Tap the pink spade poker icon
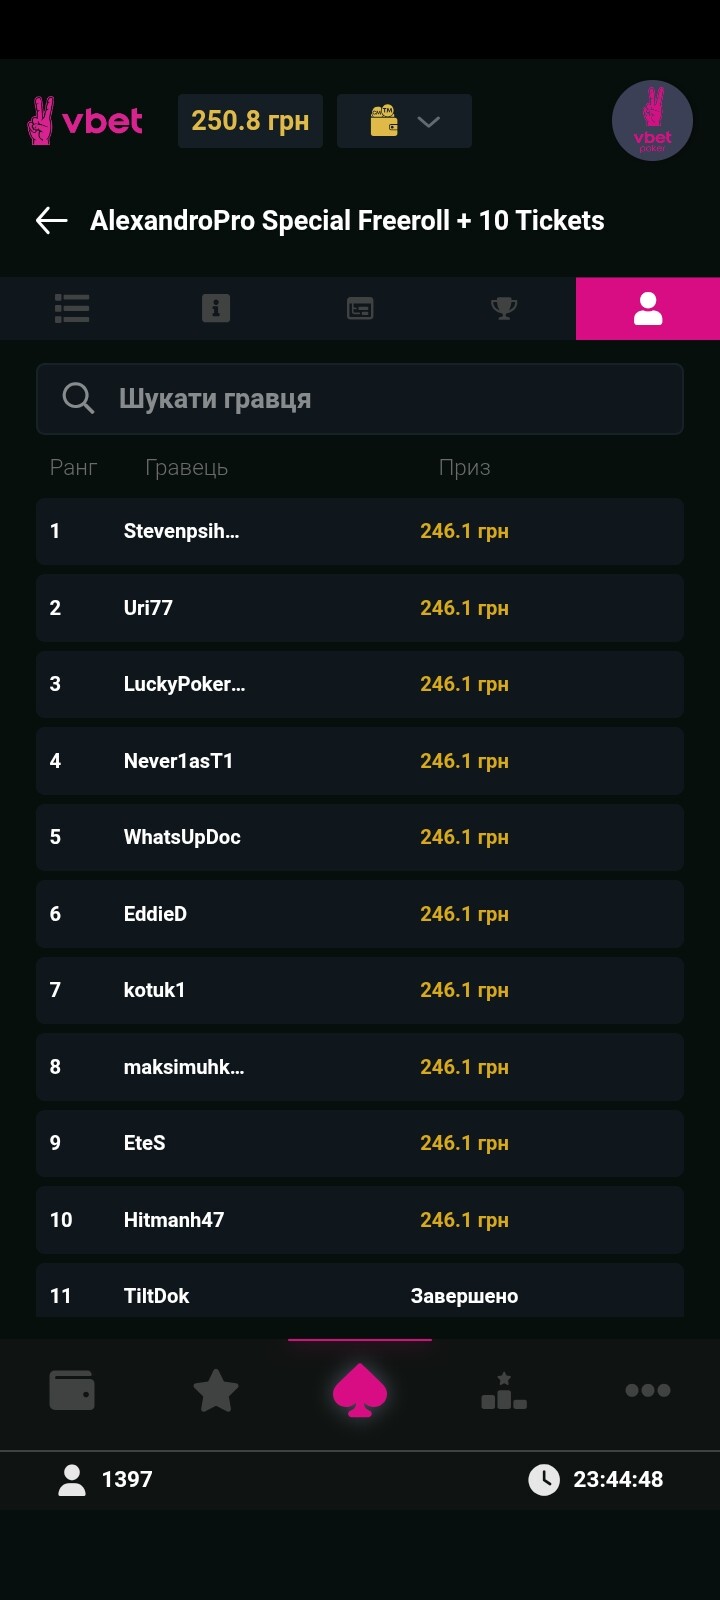The width and height of the screenshot is (720, 1600). tap(360, 1390)
